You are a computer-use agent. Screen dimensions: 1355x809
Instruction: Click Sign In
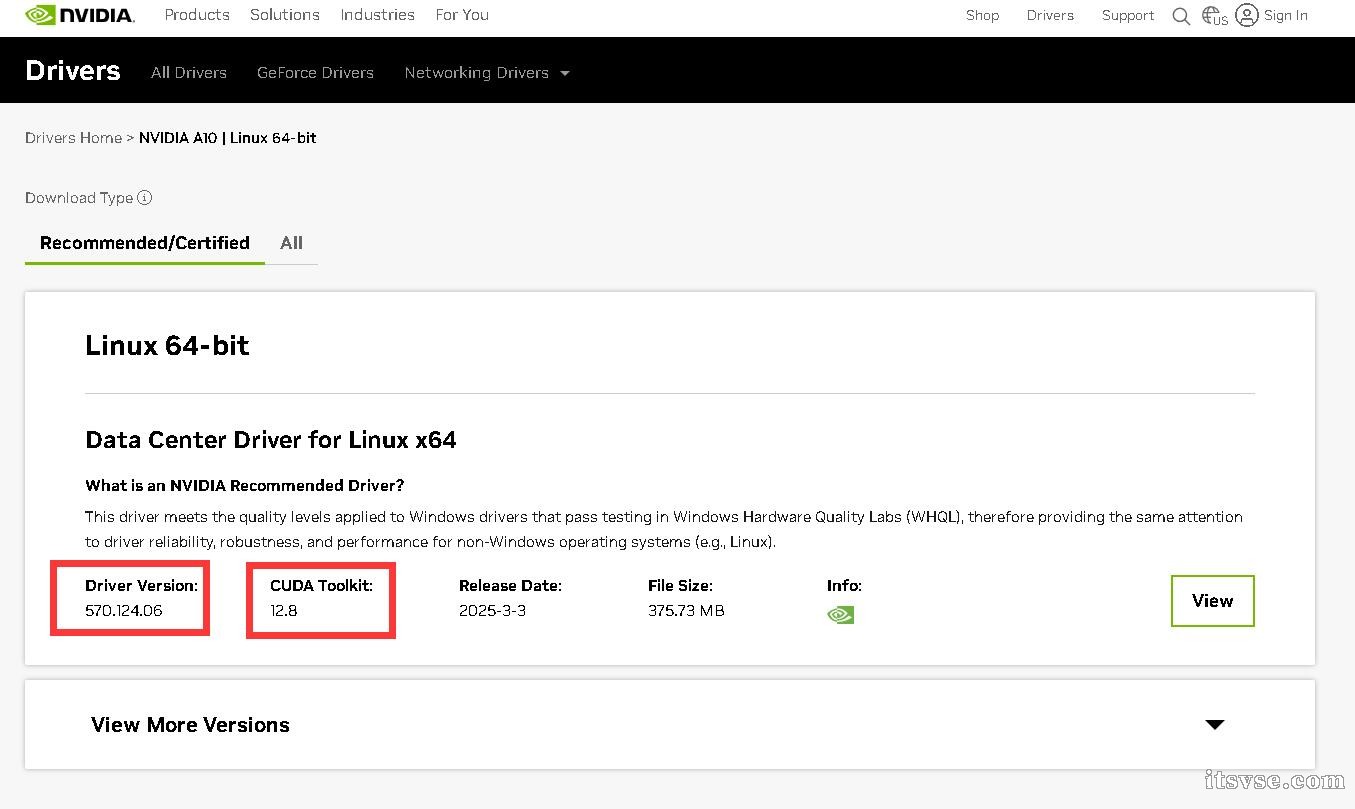click(x=1286, y=15)
